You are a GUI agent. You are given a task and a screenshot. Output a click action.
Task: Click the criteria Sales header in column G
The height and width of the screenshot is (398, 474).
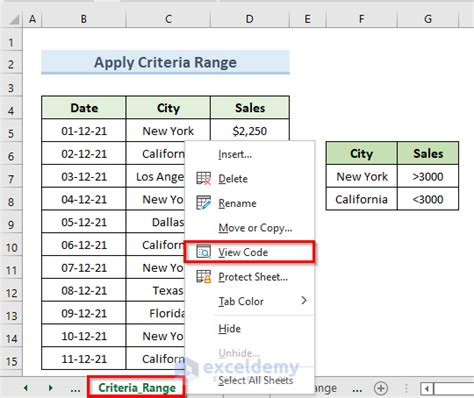point(428,153)
